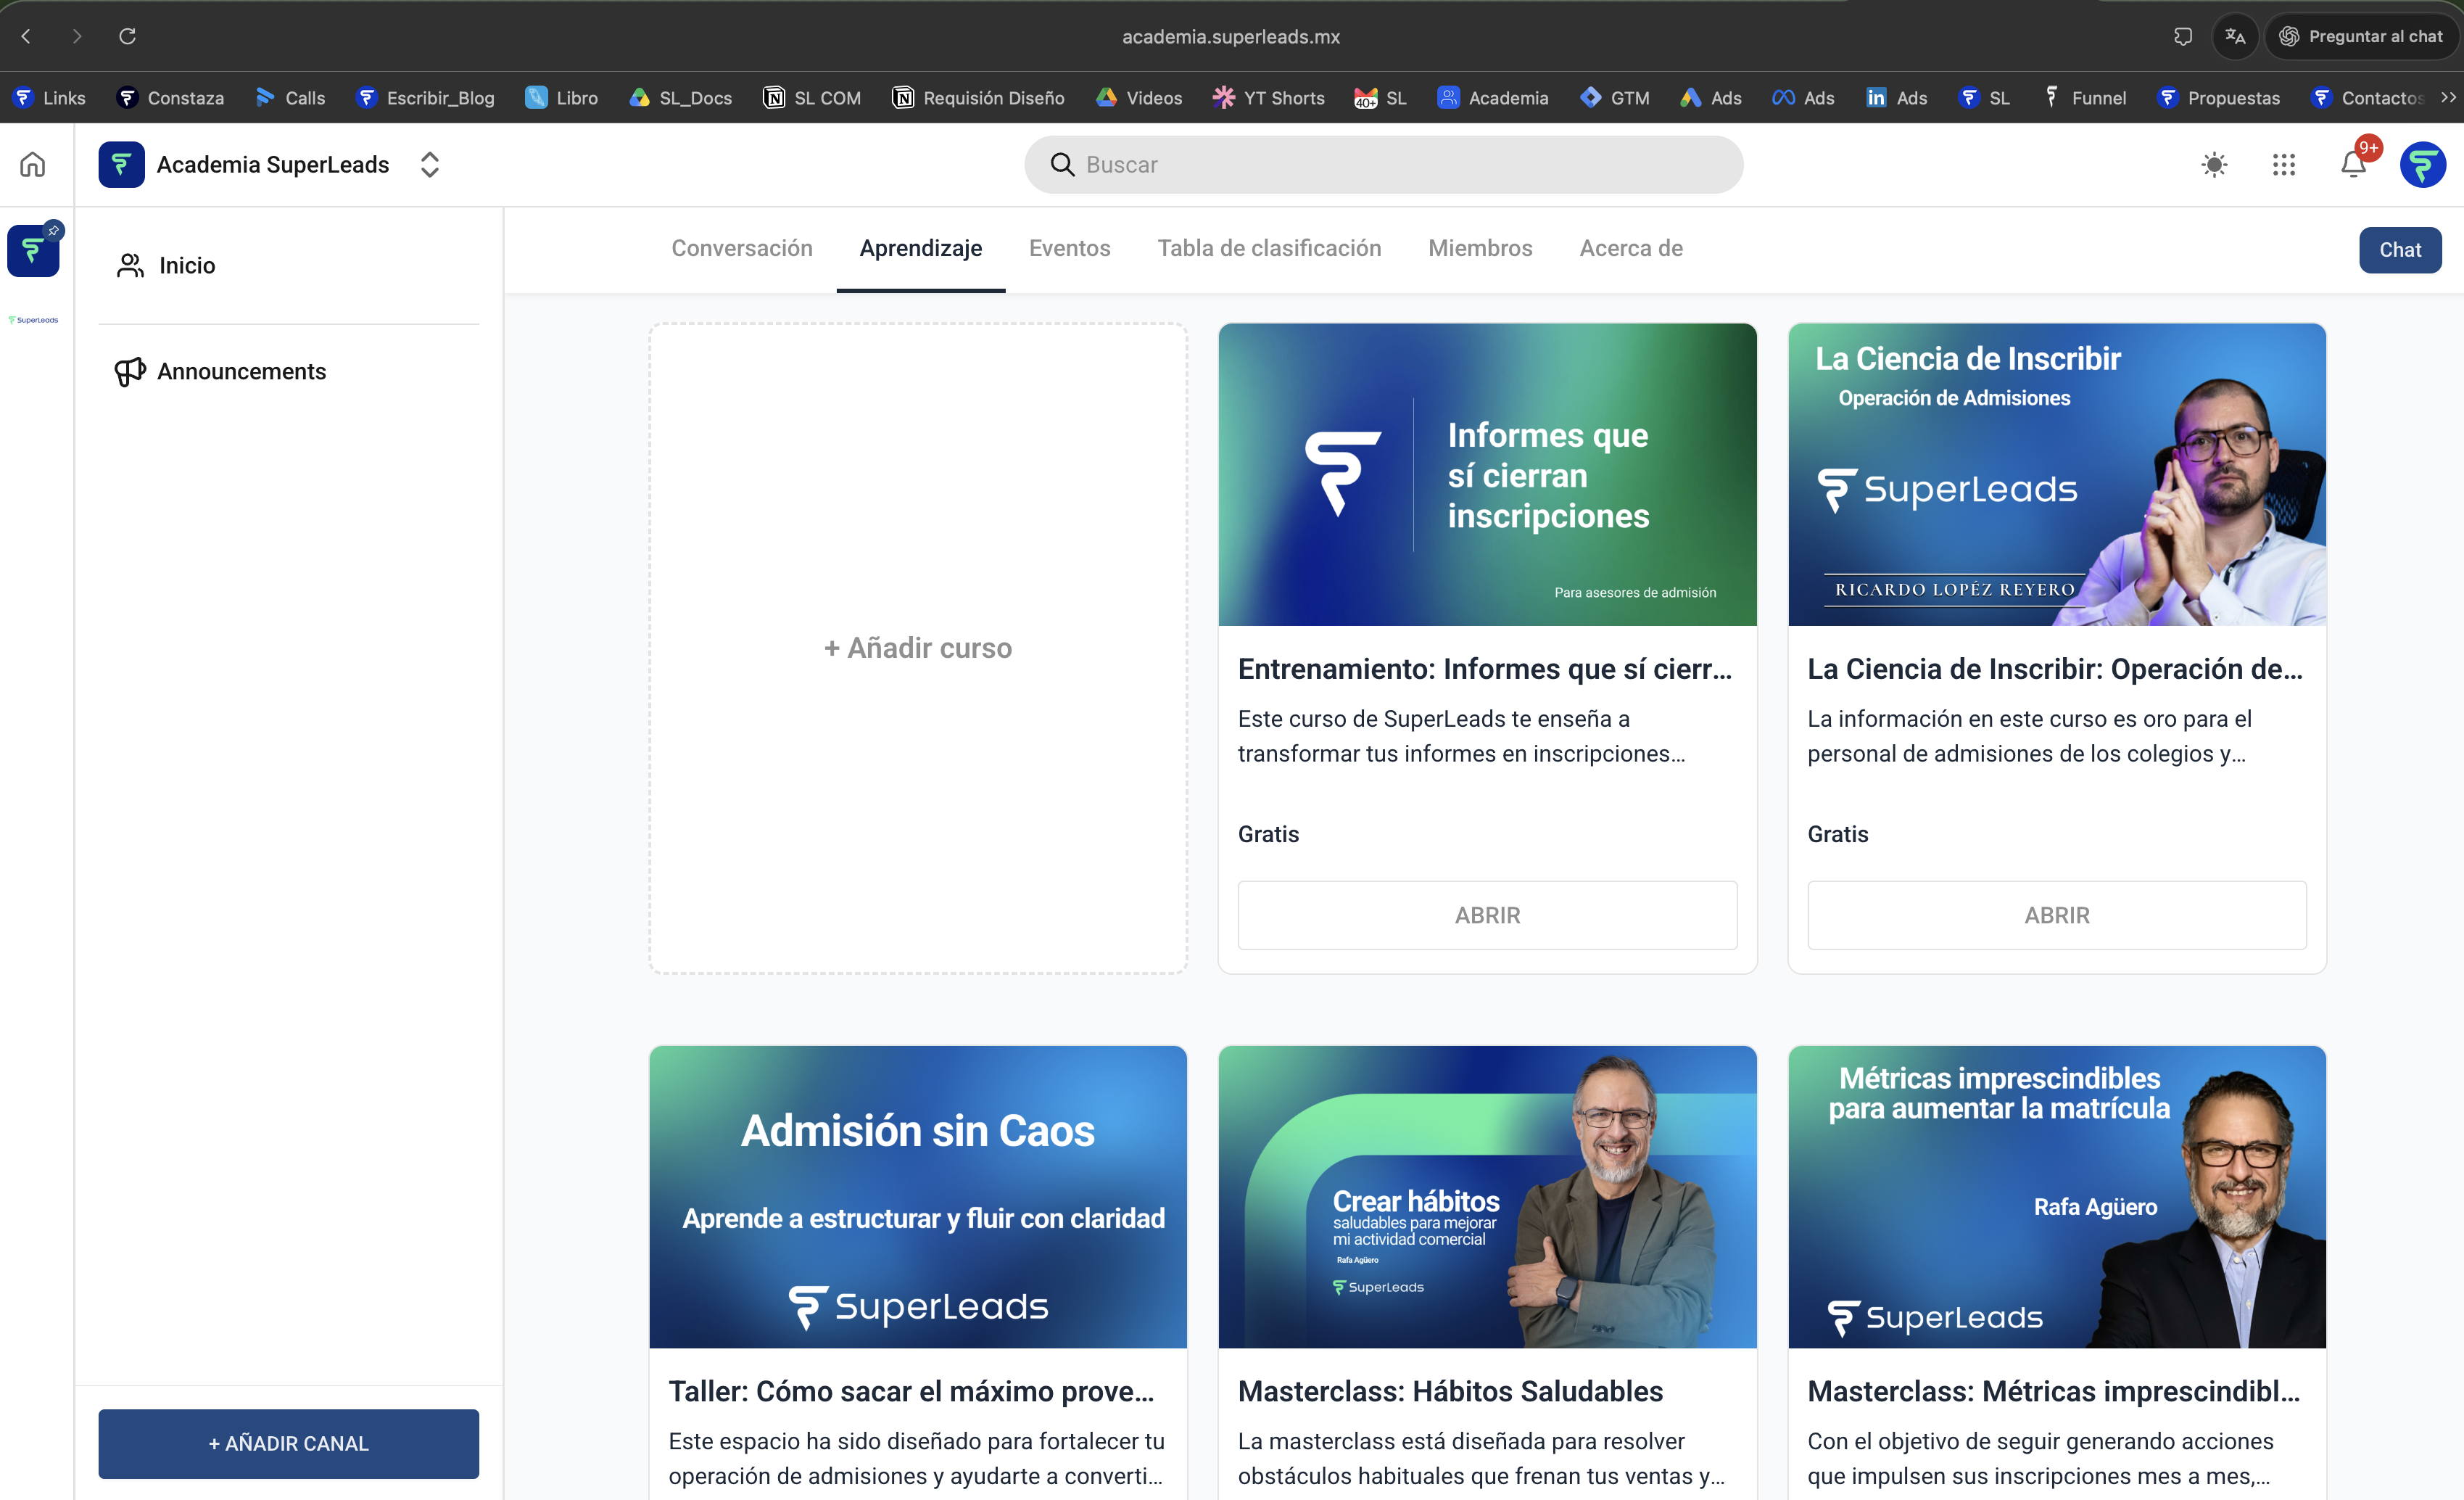
Task: Click the + Añadir curso card
Action: click(918, 648)
